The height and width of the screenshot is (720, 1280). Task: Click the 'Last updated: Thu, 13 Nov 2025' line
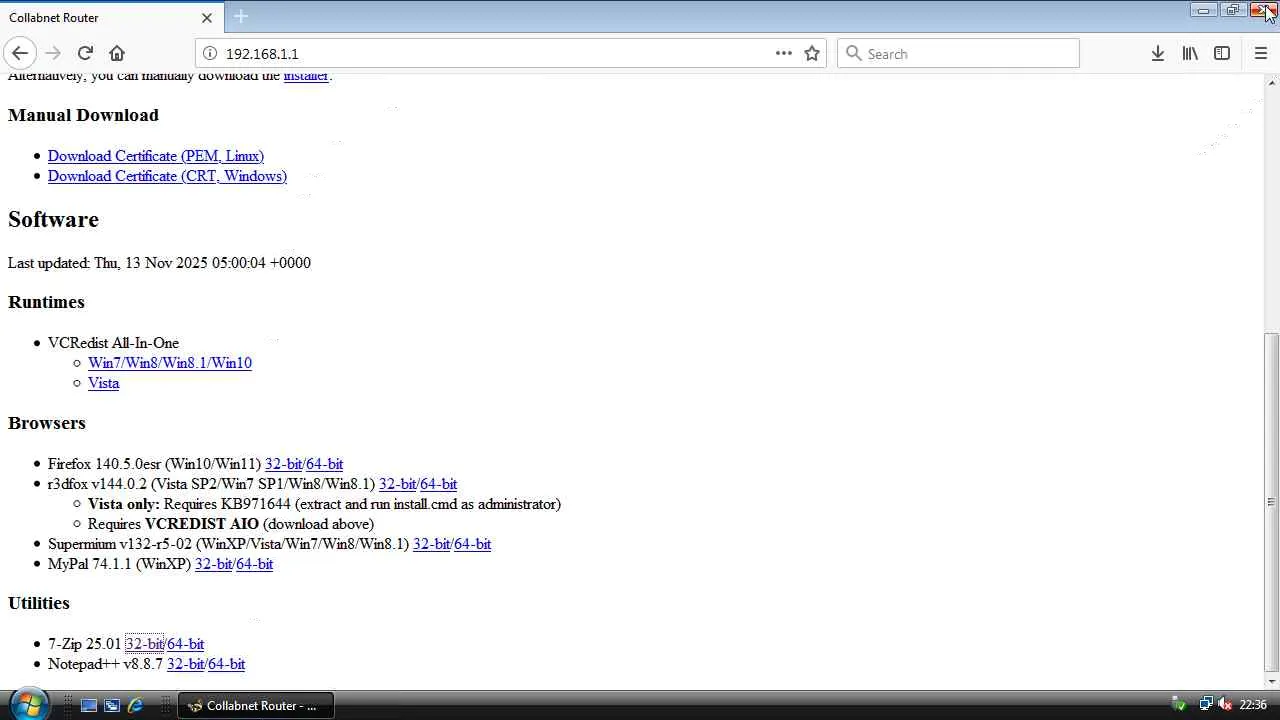coord(159,263)
